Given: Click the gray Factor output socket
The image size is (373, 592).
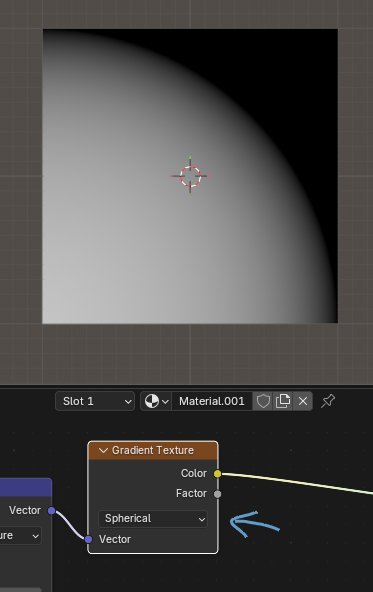Looking at the screenshot, I should (x=217, y=494).
